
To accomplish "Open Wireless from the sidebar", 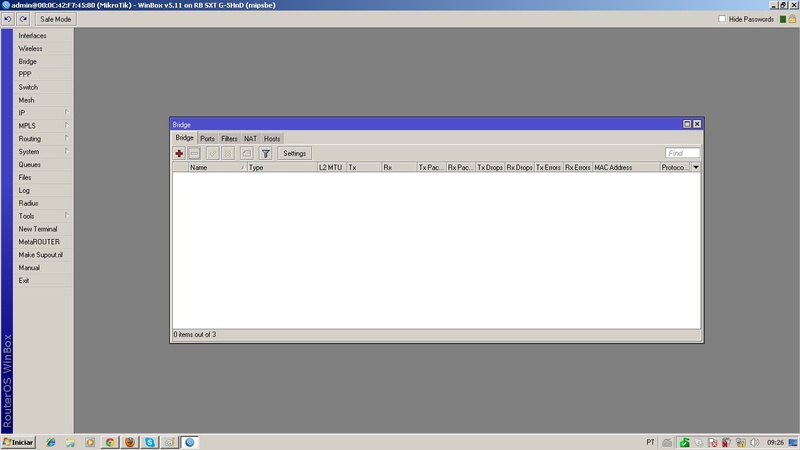I will (43, 48).
